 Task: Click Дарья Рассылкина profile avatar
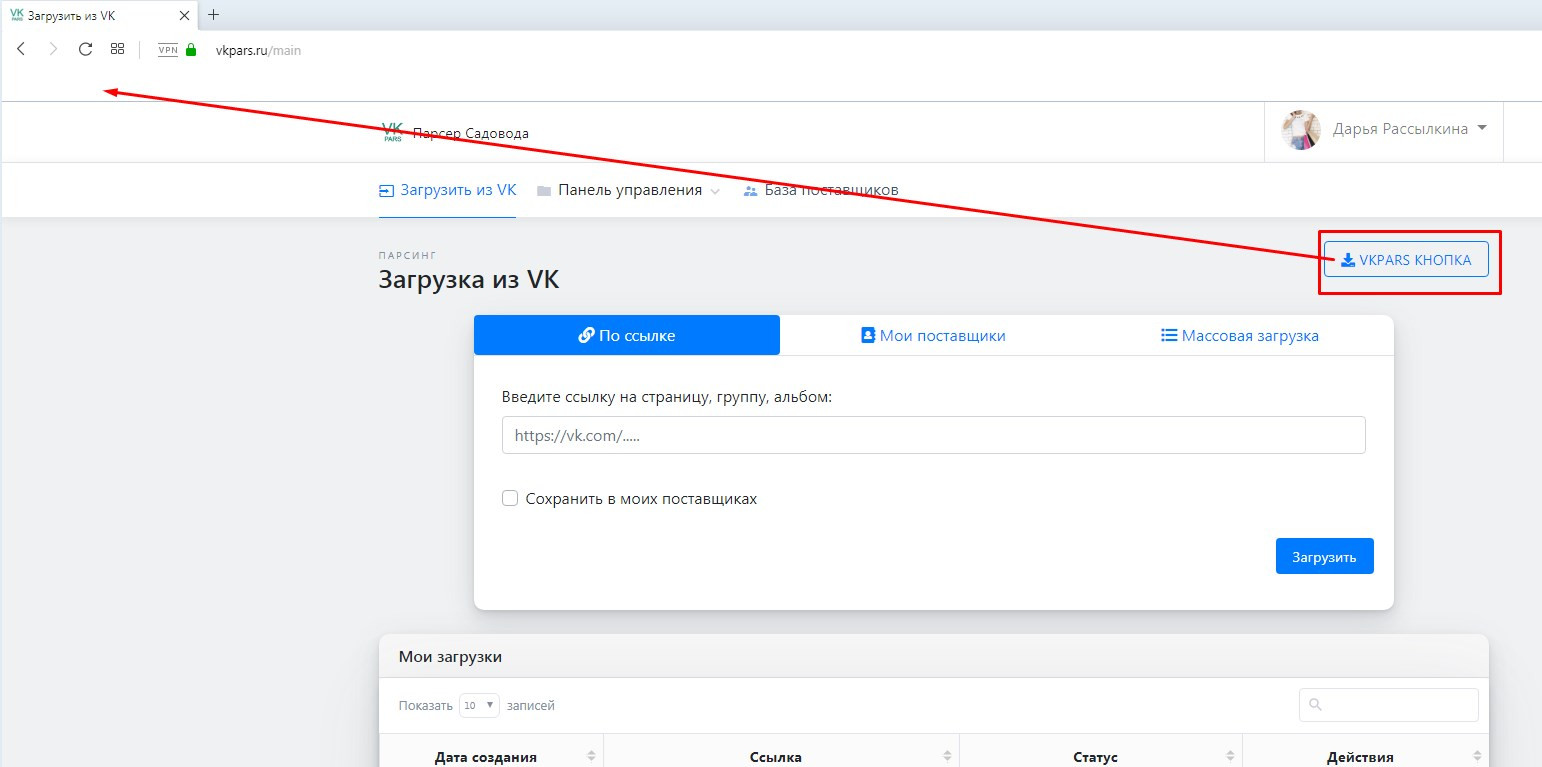1301,130
